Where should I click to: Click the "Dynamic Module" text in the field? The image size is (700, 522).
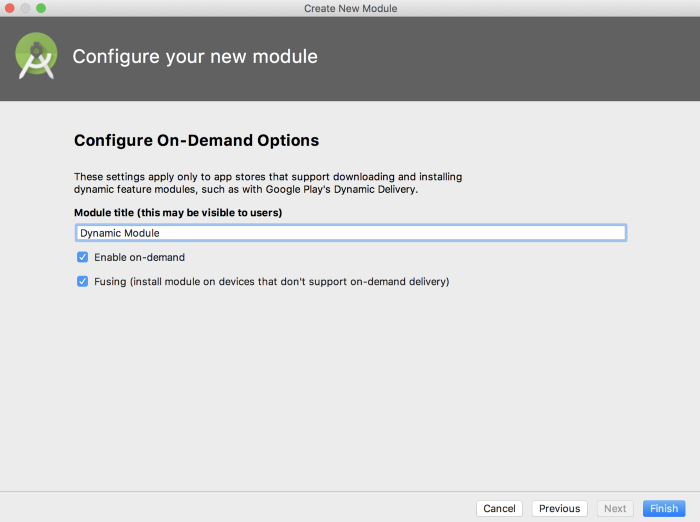[119, 233]
